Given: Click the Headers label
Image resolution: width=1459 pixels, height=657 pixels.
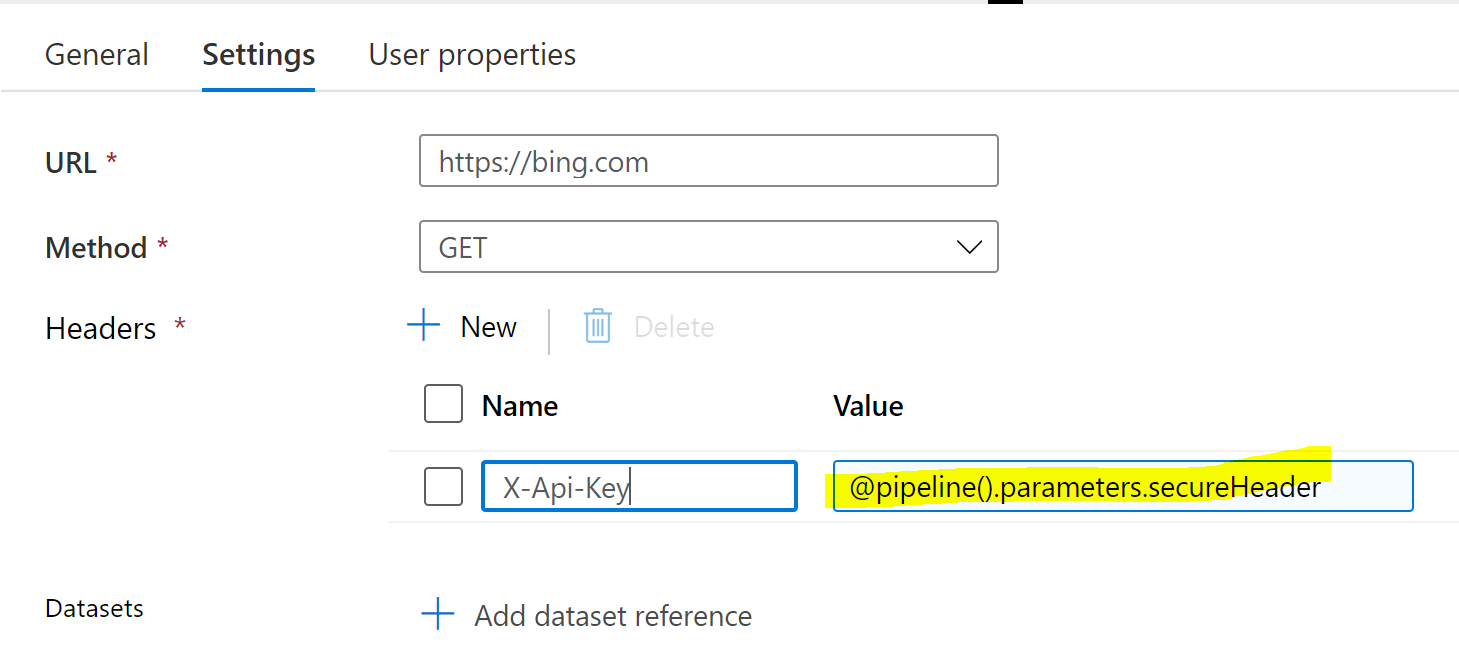Looking at the screenshot, I should (x=101, y=328).
